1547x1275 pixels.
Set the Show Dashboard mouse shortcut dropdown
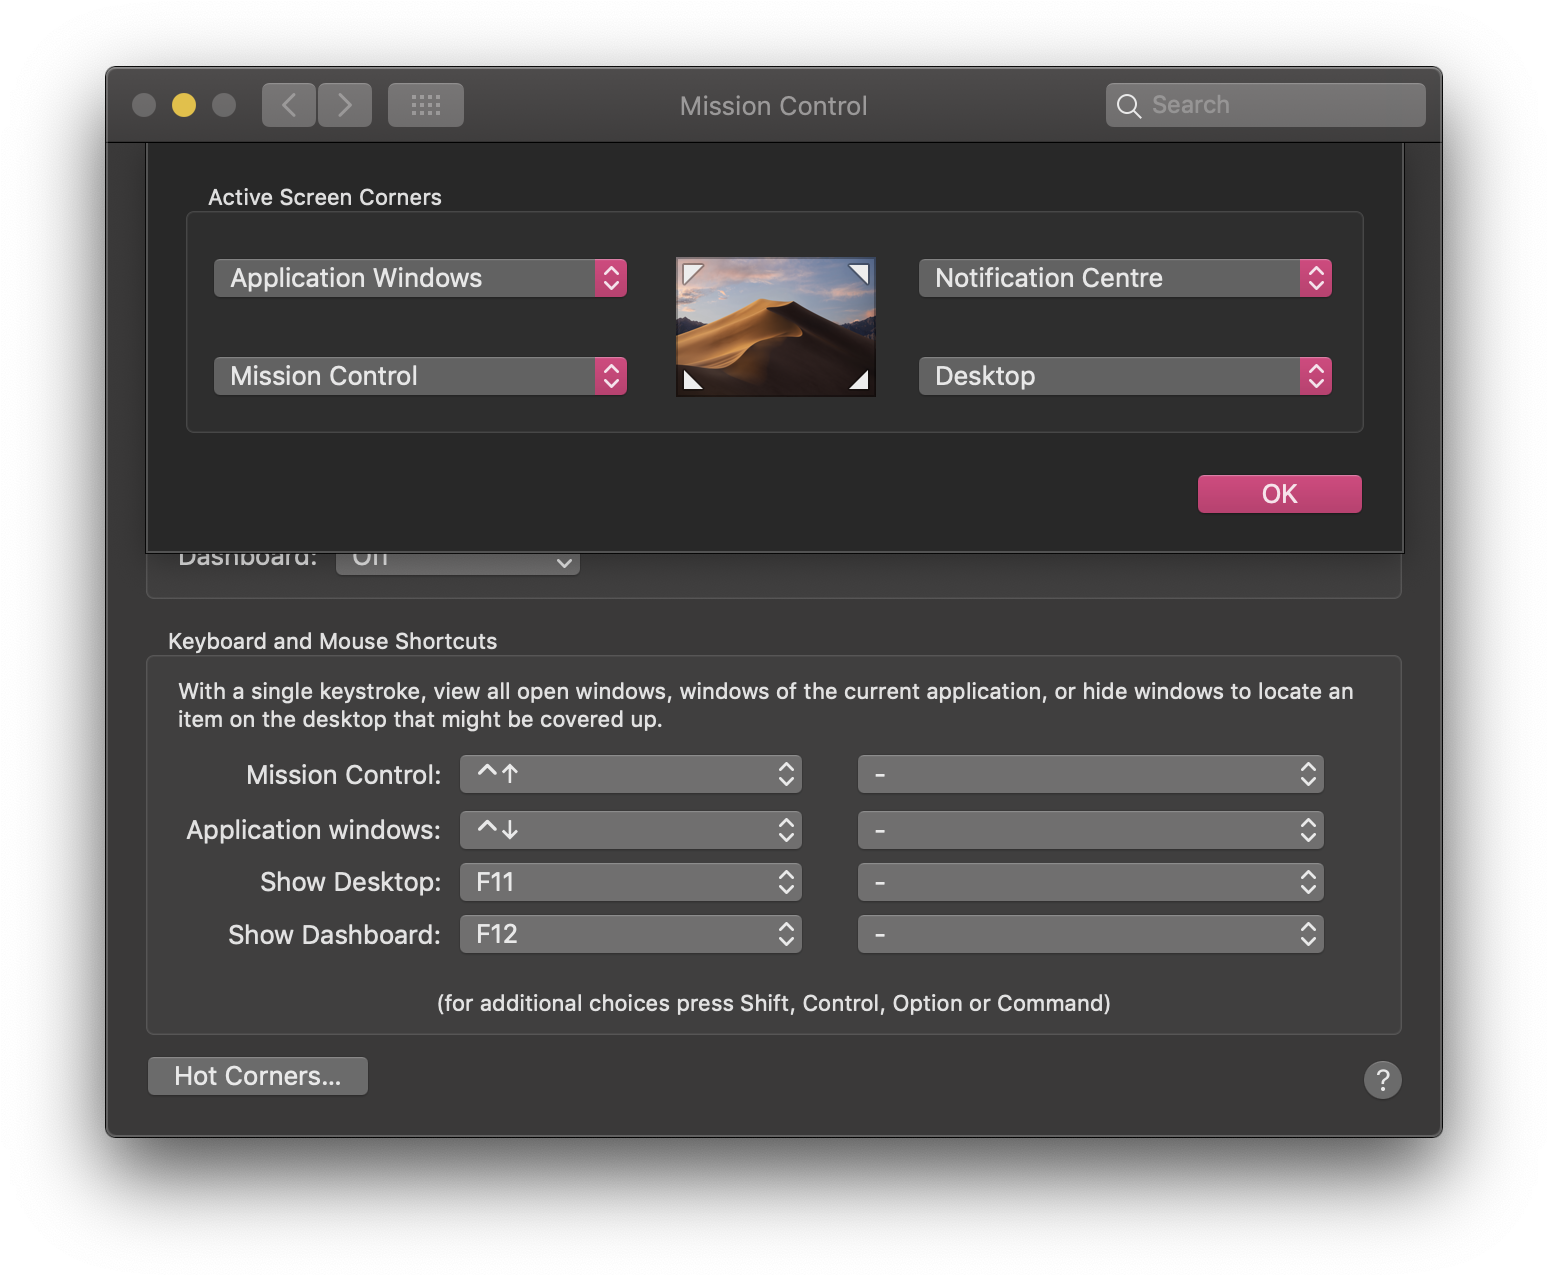point(1090,934)
